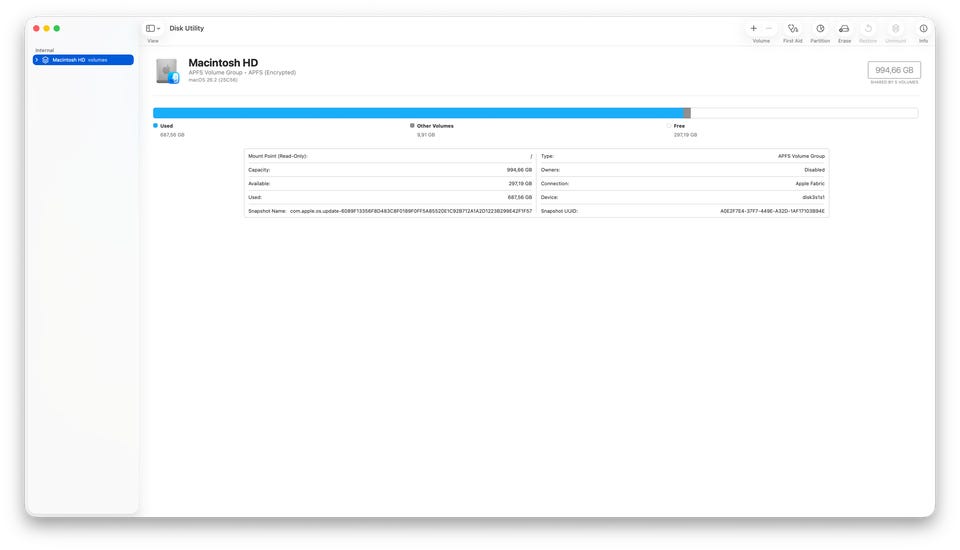Remove a volume with the minus button
960x550 pixels.
(x=769, y=28)
